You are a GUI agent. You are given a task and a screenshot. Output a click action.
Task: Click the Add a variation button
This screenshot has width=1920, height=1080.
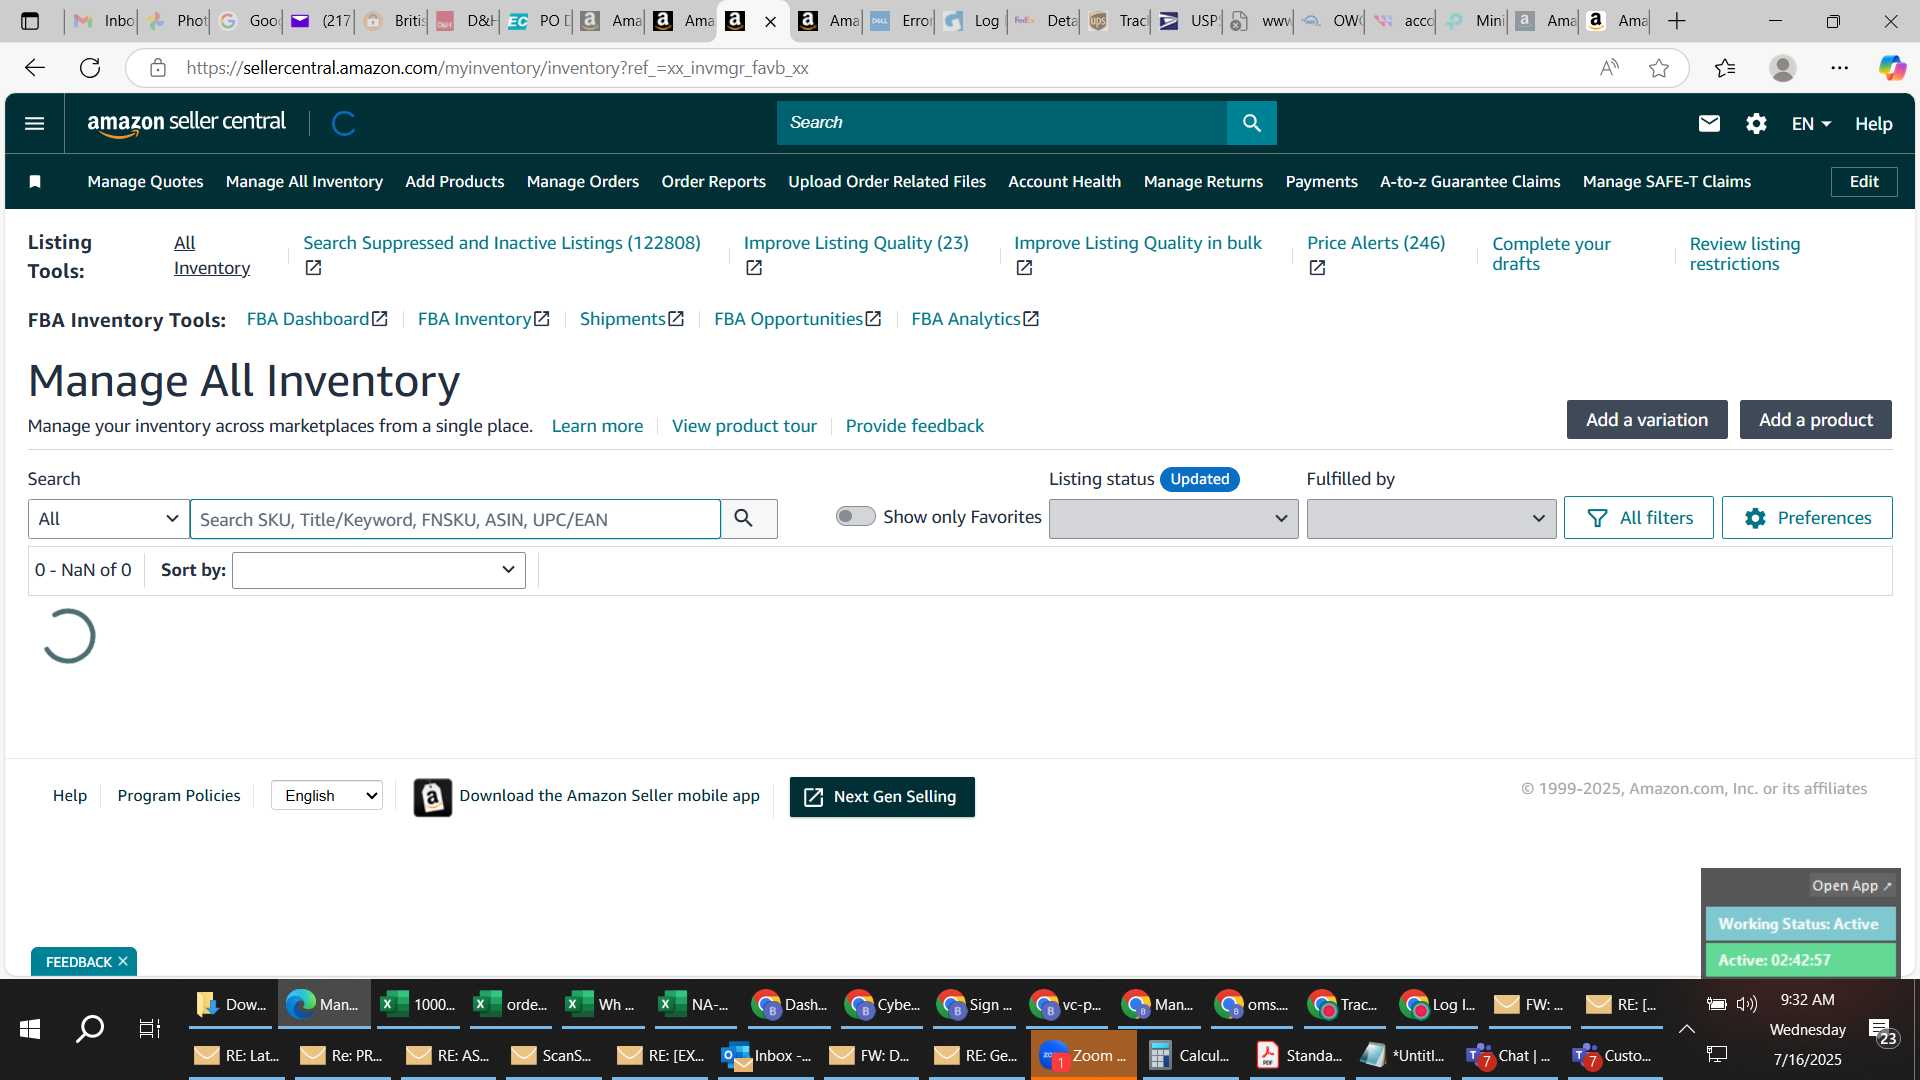pos(1646,419)
